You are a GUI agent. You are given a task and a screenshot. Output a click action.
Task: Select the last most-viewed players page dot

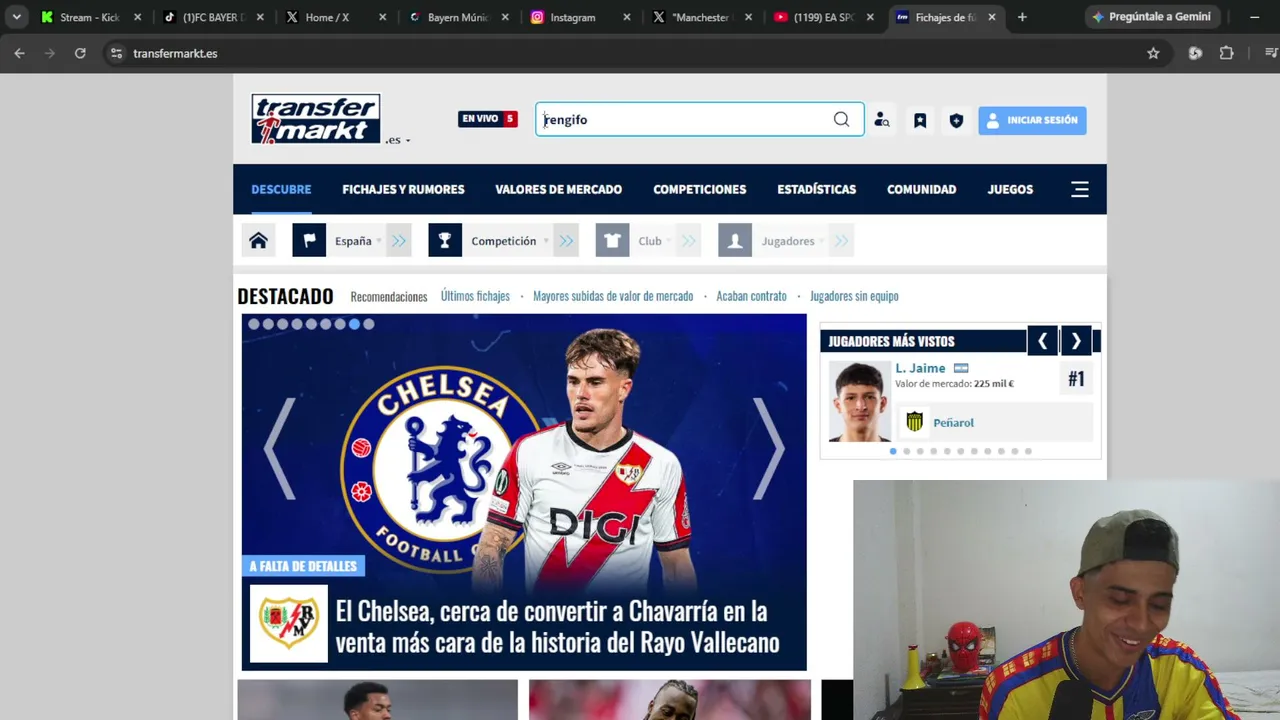click(x=1028, y=451)
